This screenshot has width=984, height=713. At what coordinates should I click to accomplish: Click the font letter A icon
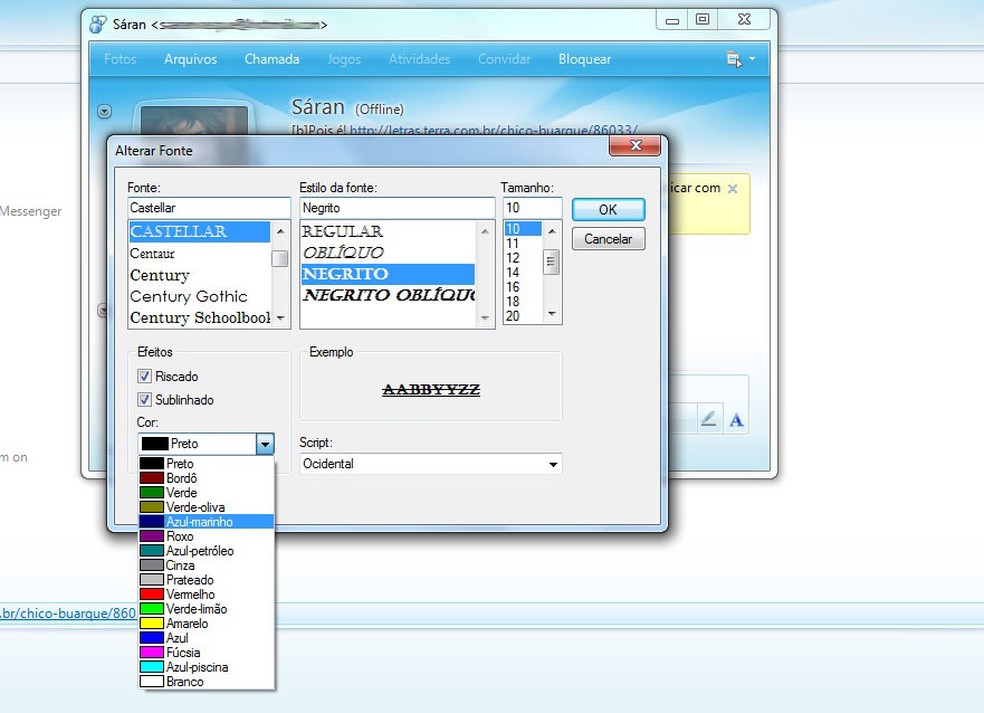(x=736, y=420)
